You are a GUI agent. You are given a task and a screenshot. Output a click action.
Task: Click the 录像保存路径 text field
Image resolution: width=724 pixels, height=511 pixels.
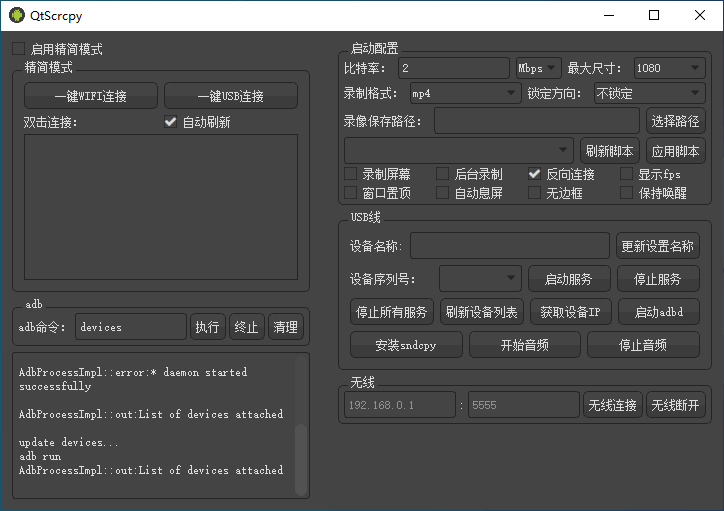[537, 121]
